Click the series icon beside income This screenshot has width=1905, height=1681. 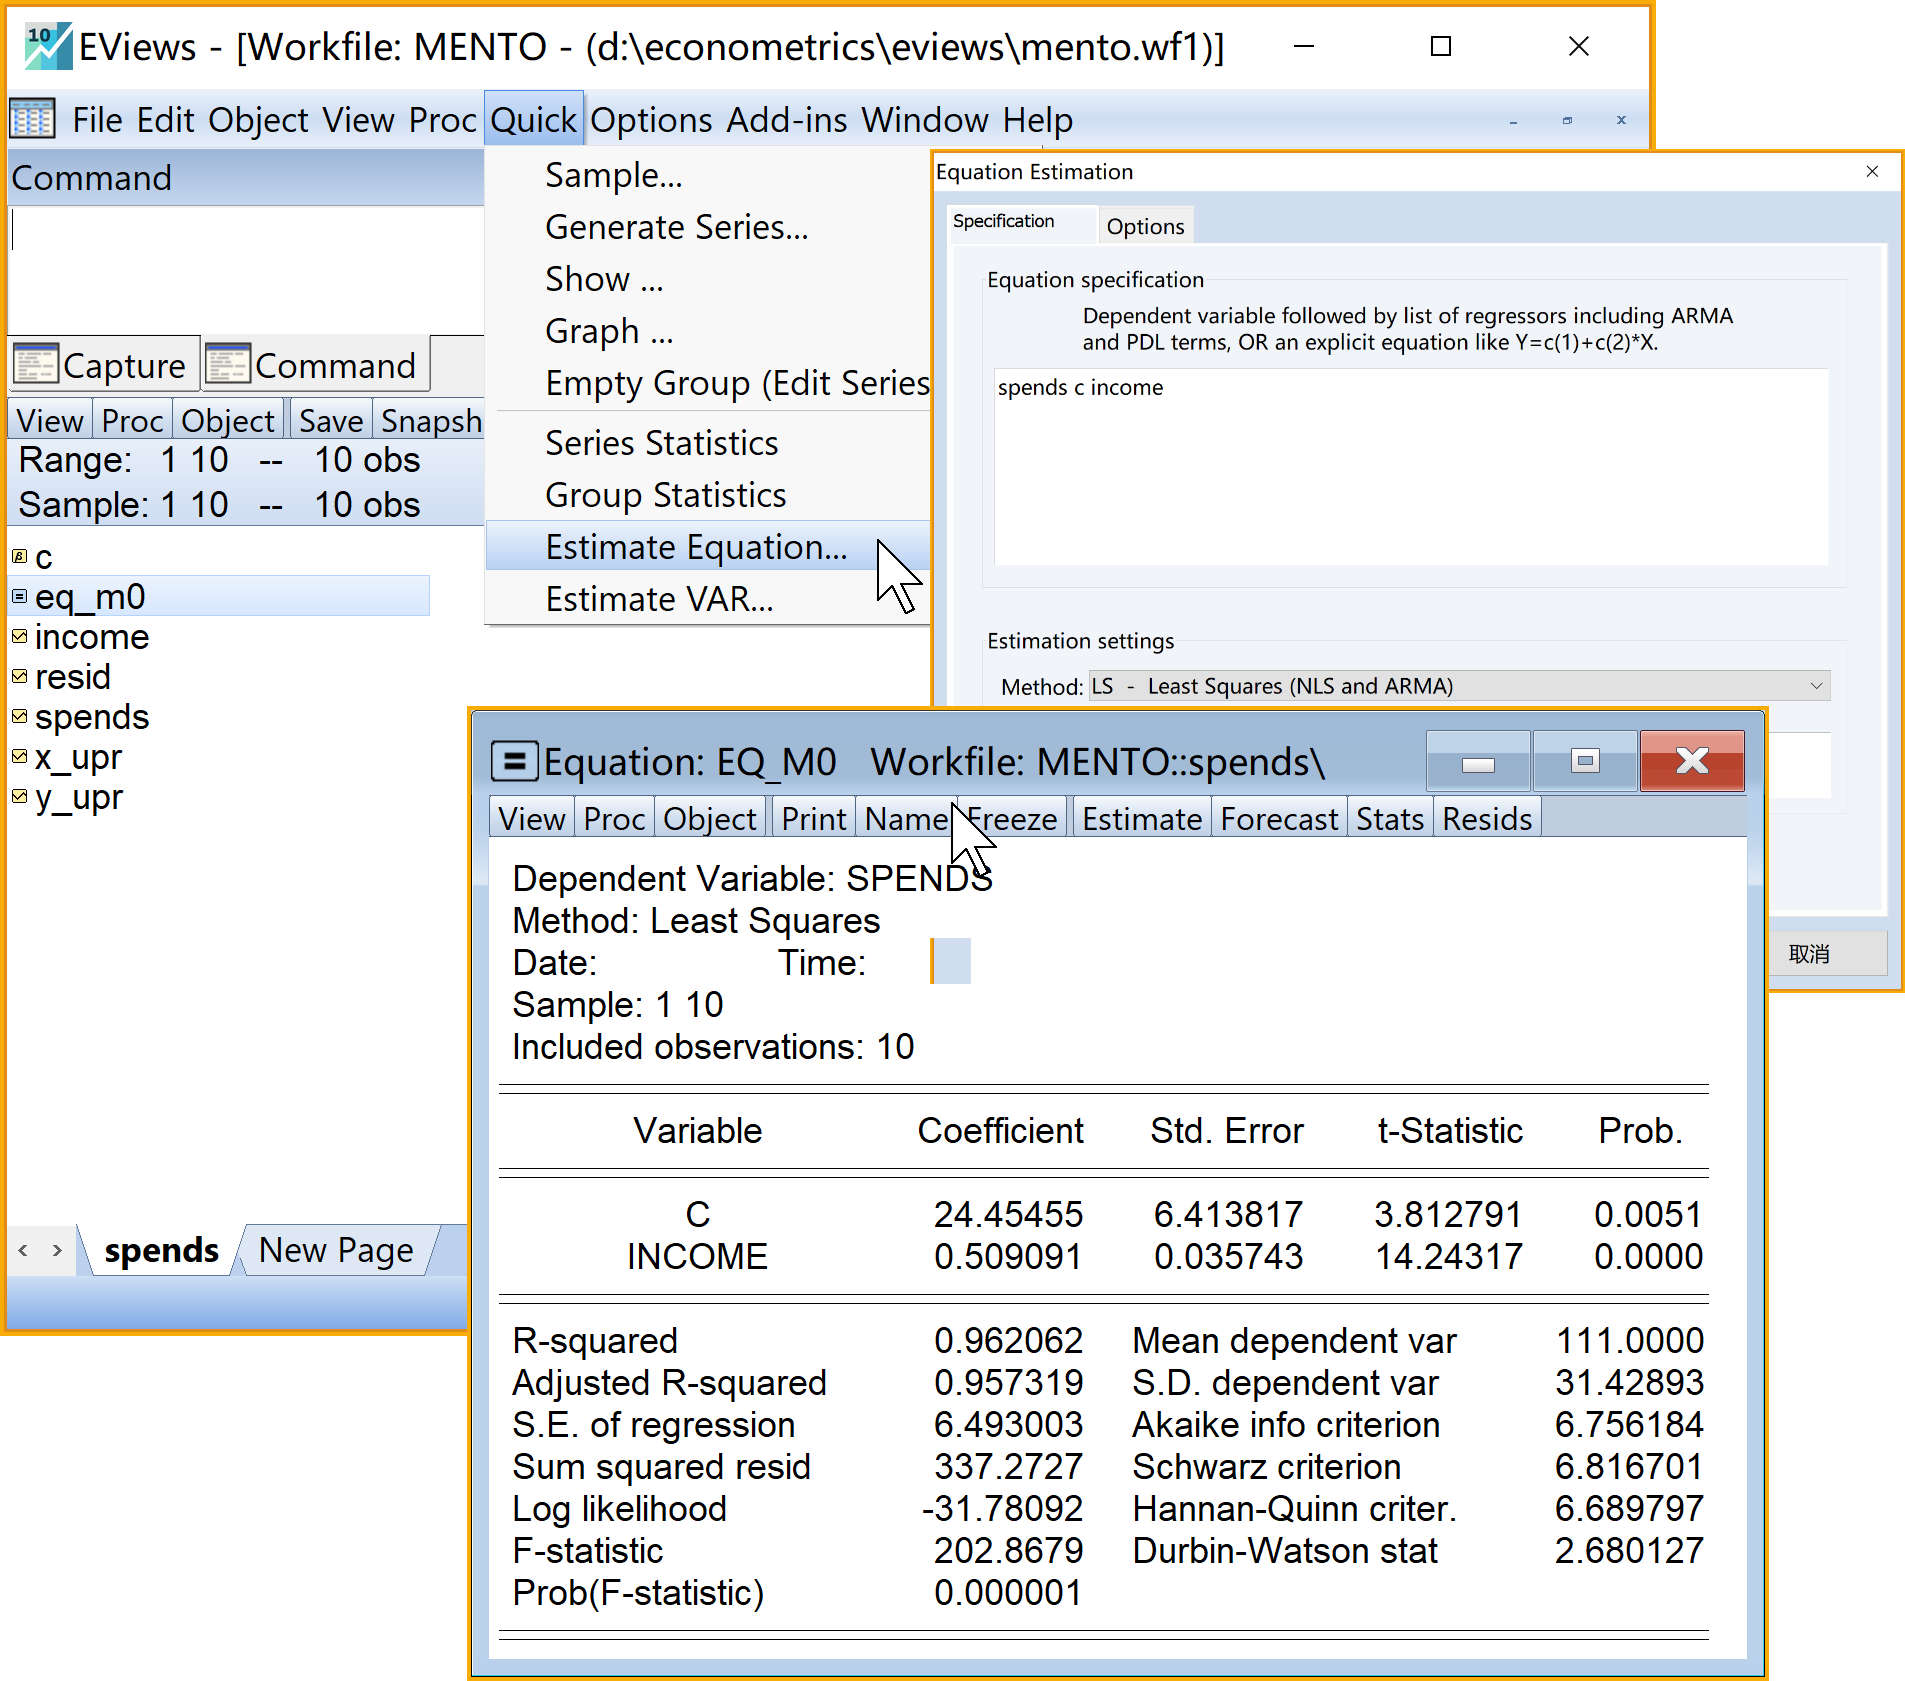point(20,636)
